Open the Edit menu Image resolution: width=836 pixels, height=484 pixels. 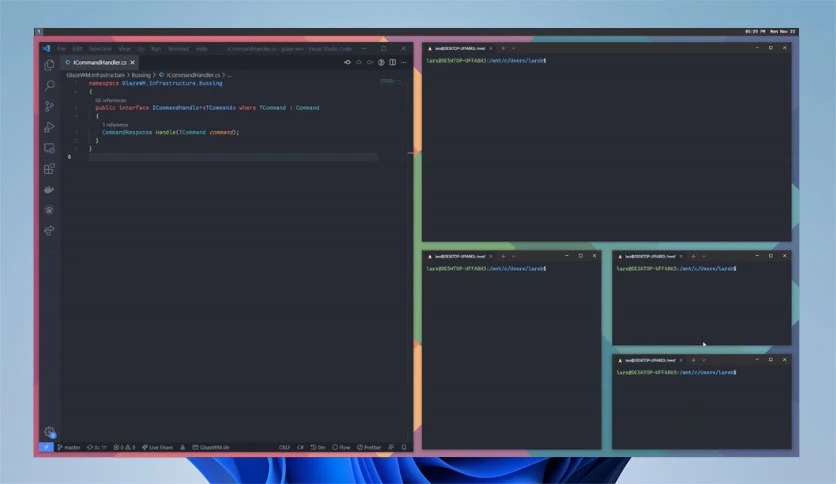[x=77, y=49]
